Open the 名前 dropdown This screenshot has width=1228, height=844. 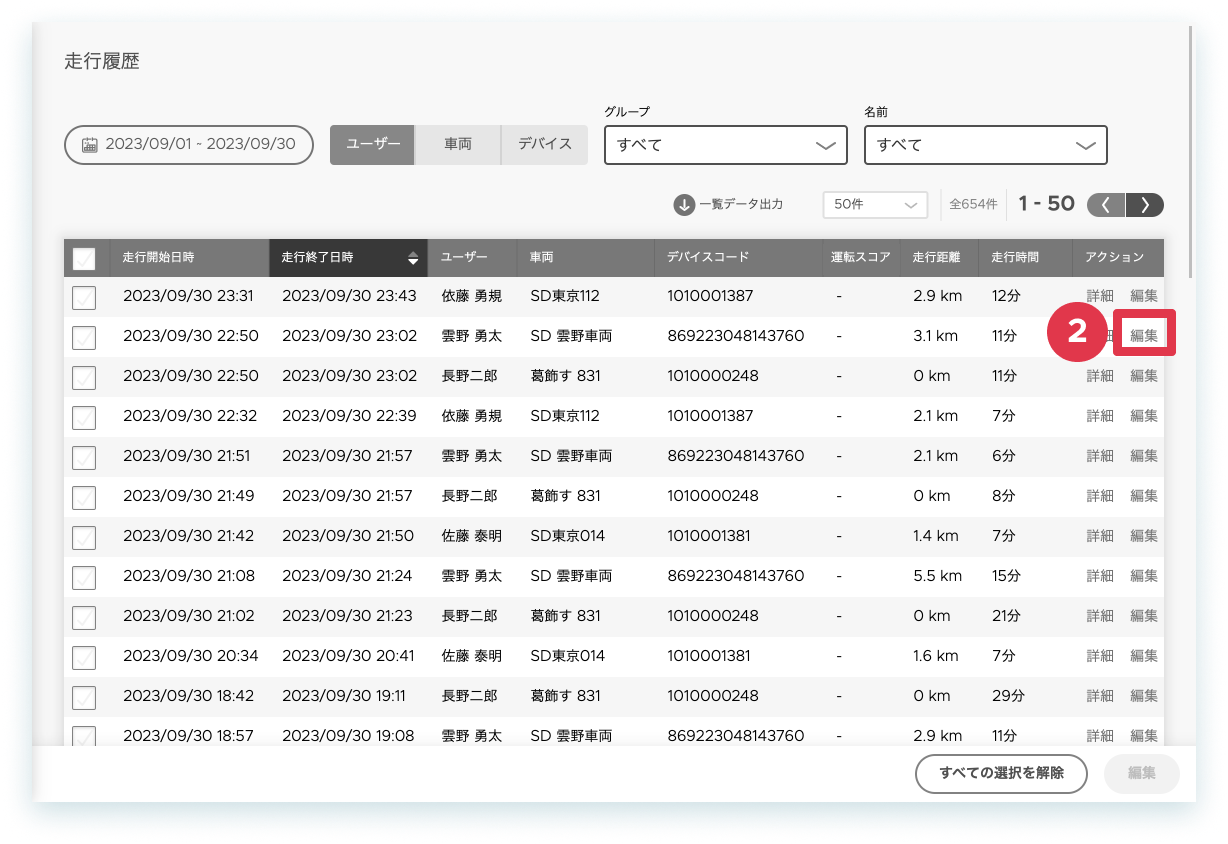coord(986,145)
